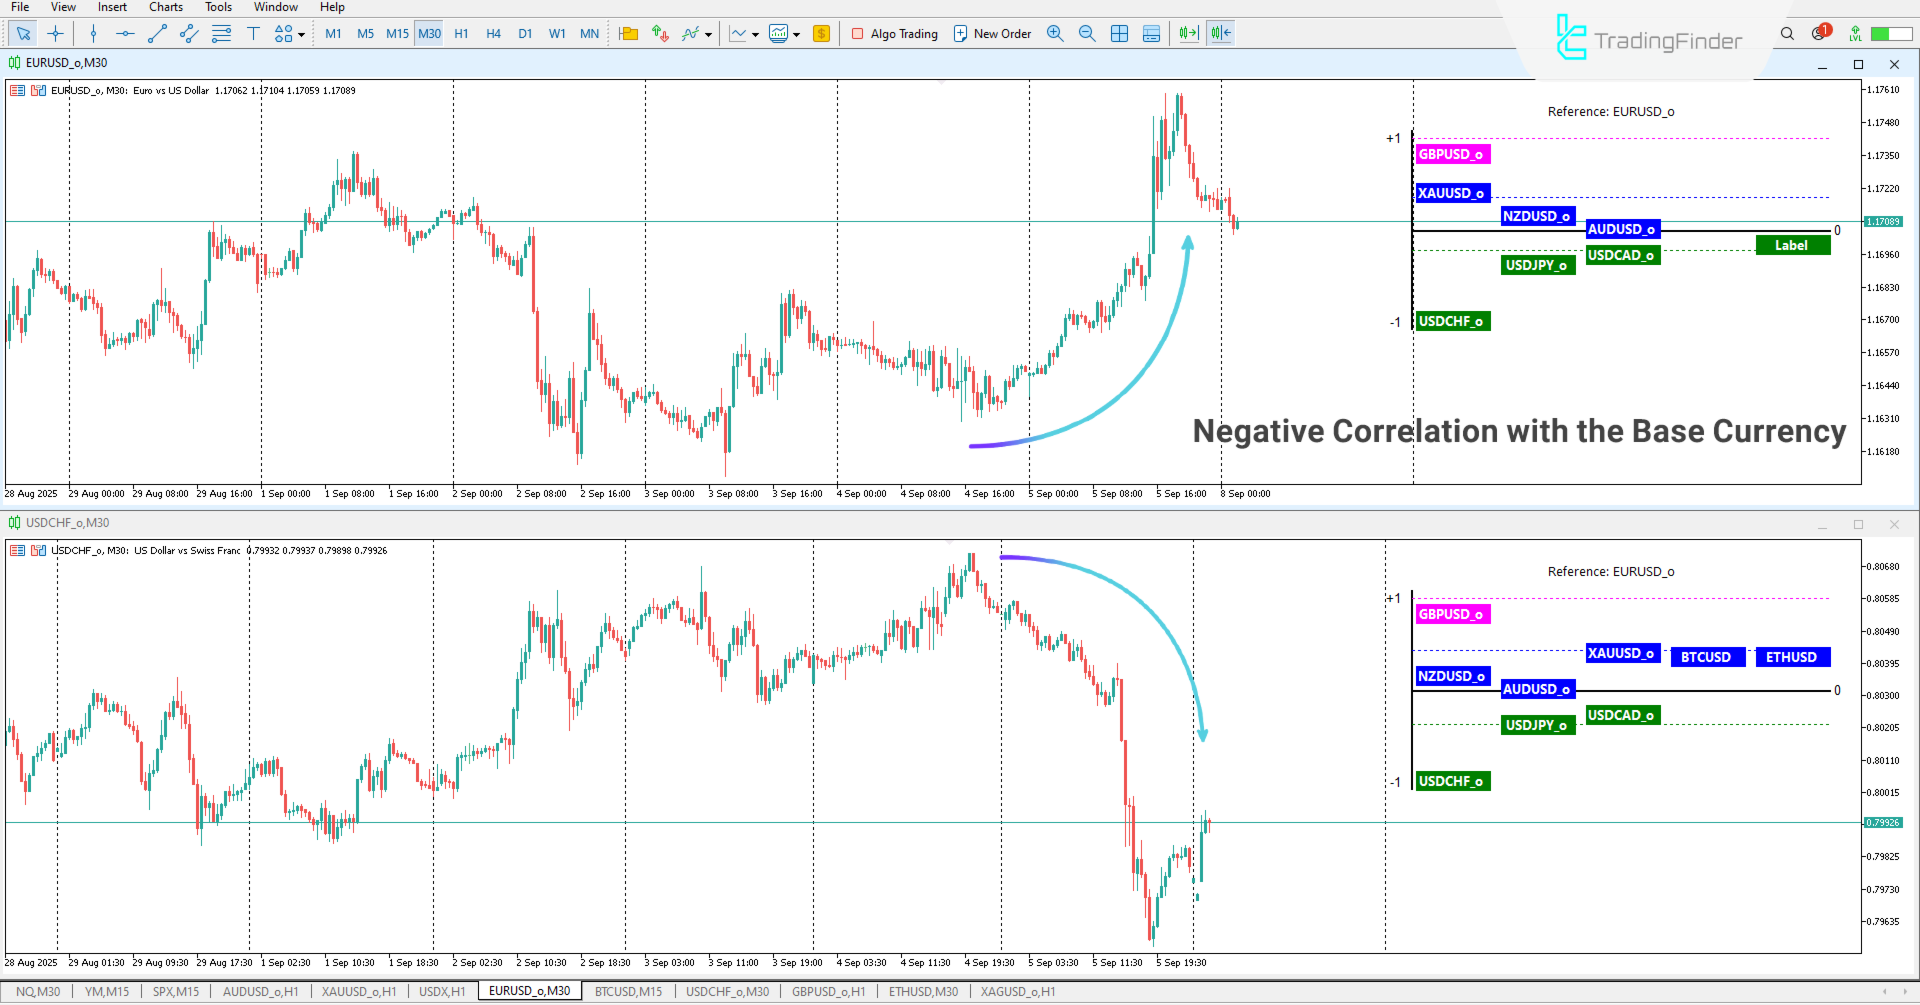The image size is (1920, 1005).
Task: Click the USDCHF_o,M30 window title bar
Action: pyautogui.click(x=67, y=522)
